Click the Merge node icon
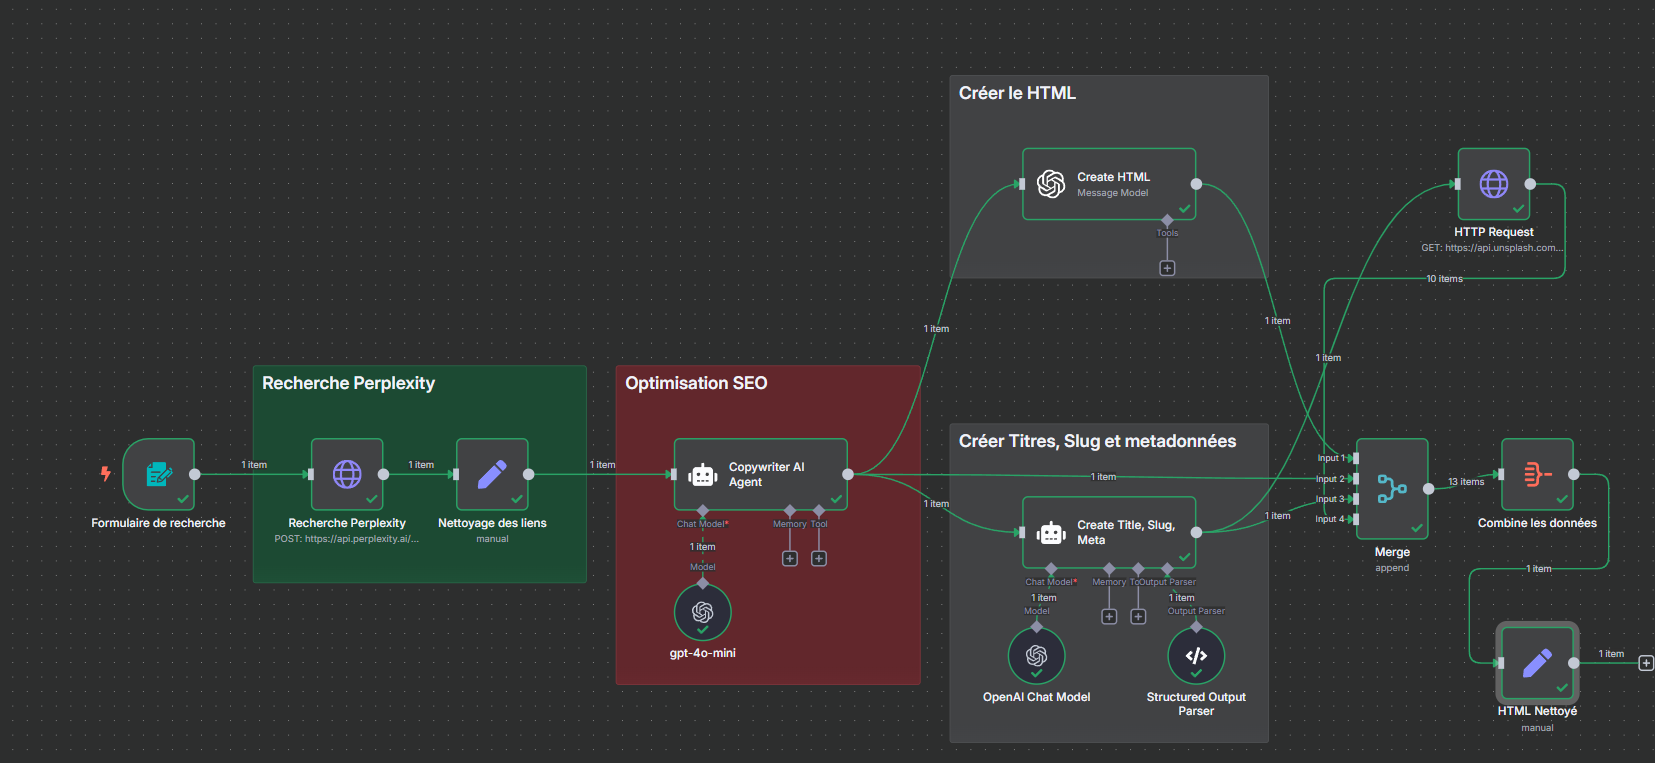 (x=1391, y=488)
